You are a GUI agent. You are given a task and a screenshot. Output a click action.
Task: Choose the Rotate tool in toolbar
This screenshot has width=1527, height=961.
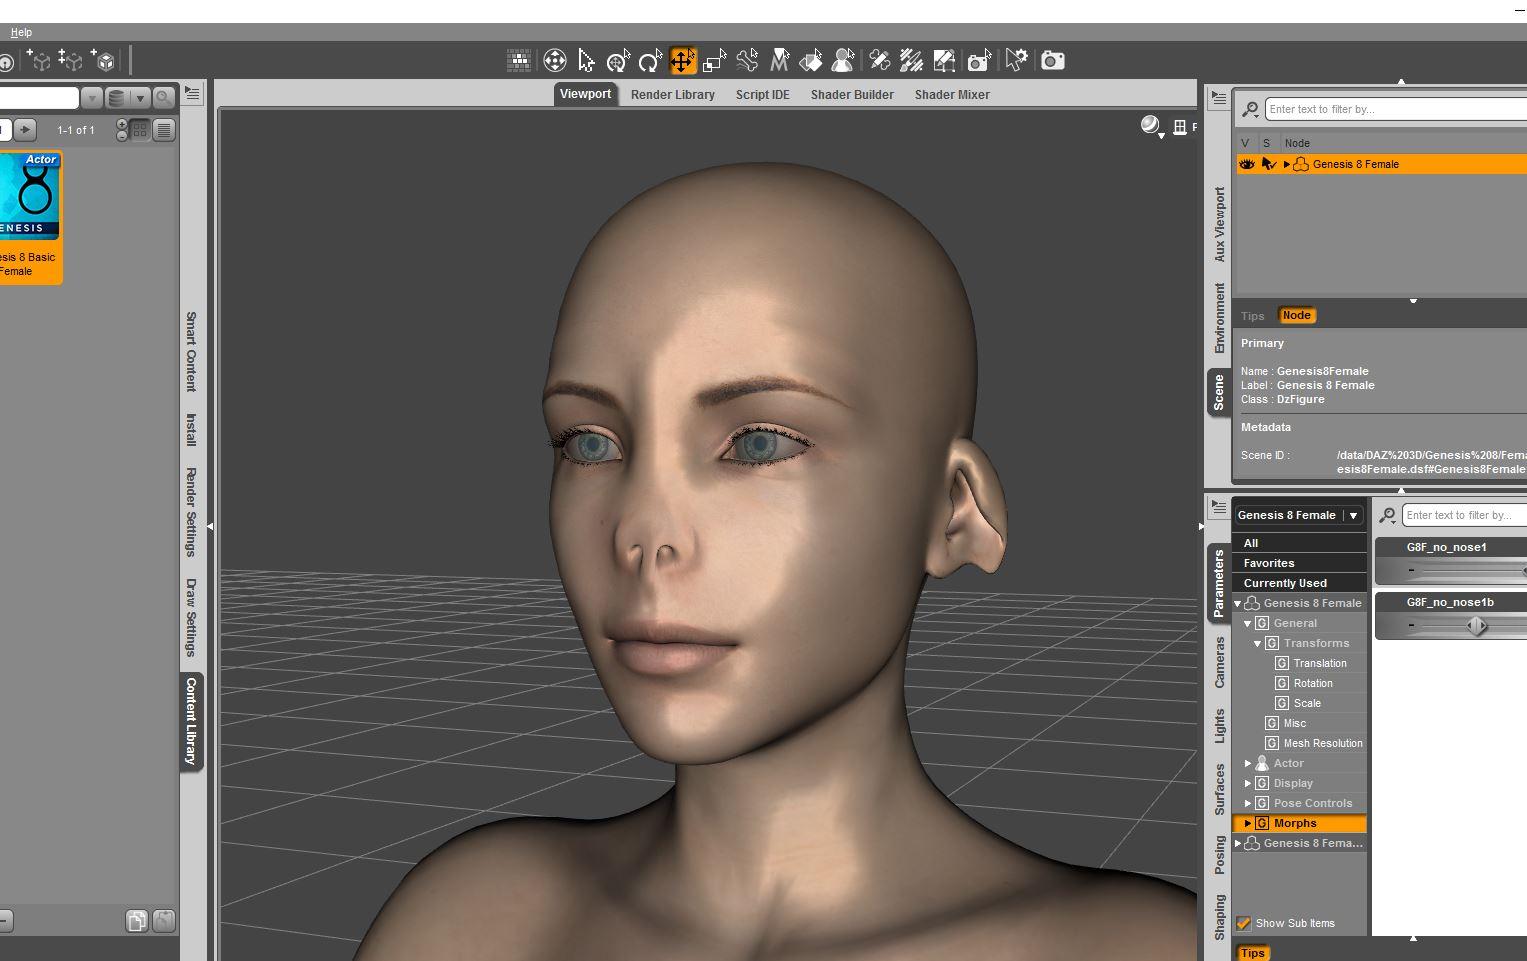pos(650,61)
